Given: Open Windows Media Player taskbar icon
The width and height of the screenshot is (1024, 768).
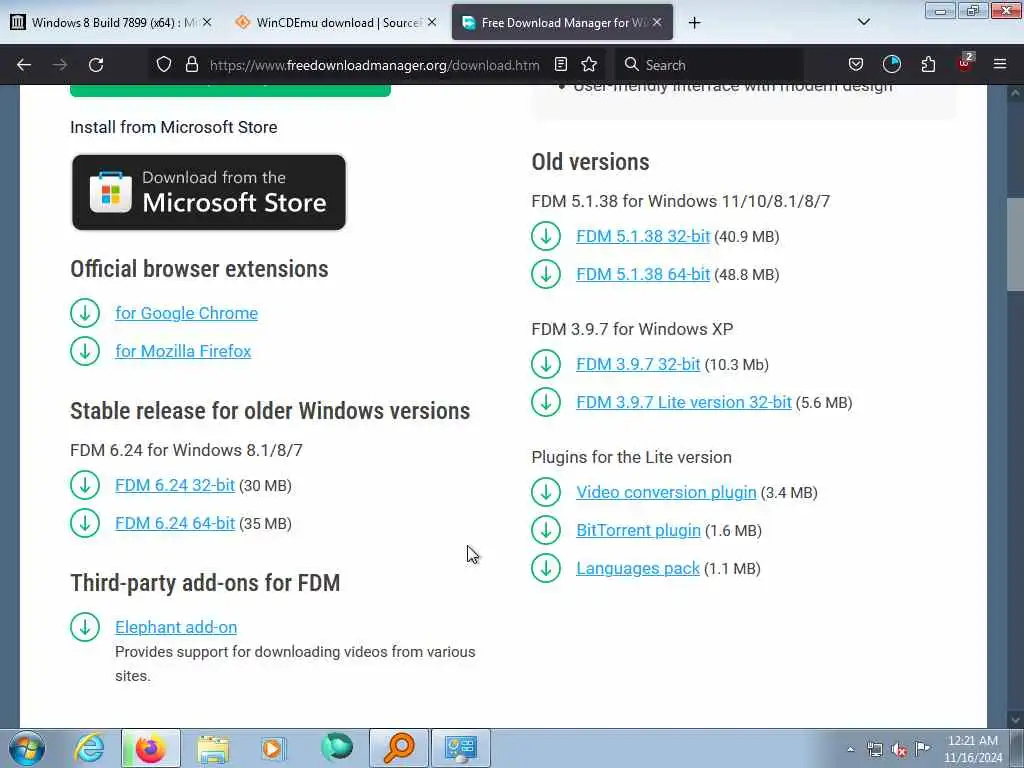Looking at the screenshot, I should coord(273,748).
